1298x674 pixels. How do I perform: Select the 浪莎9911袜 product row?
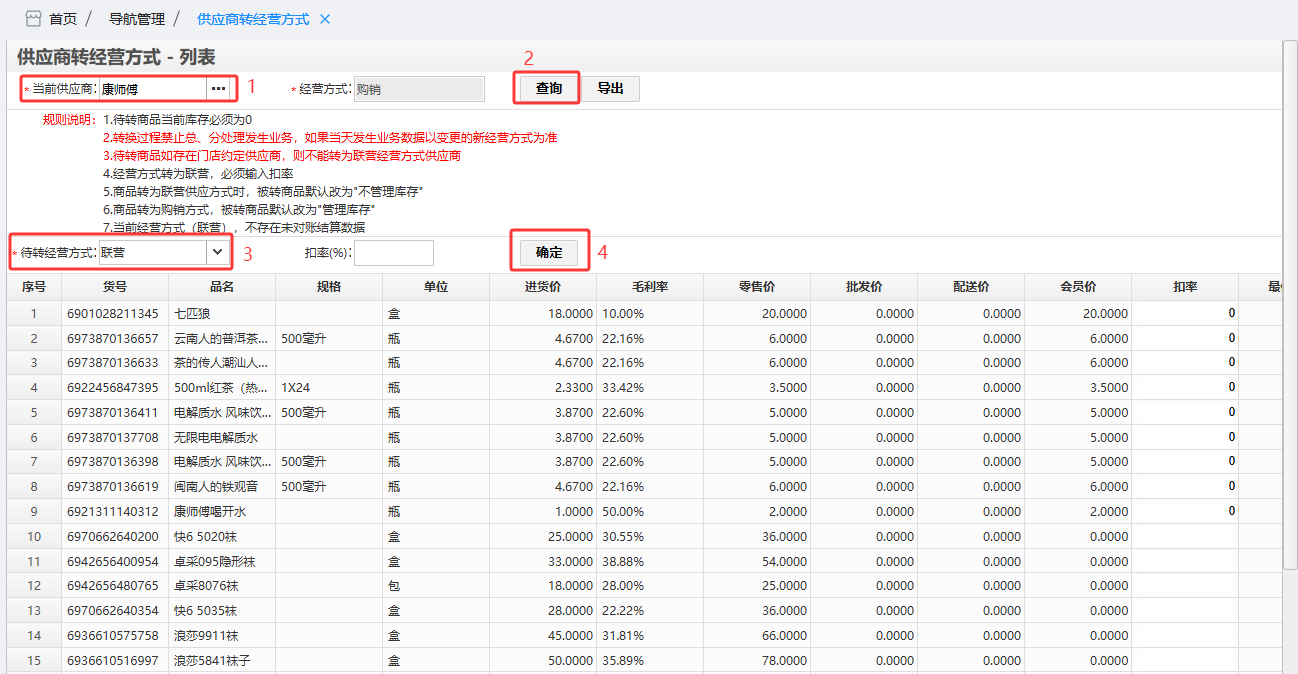pos(221,635)
